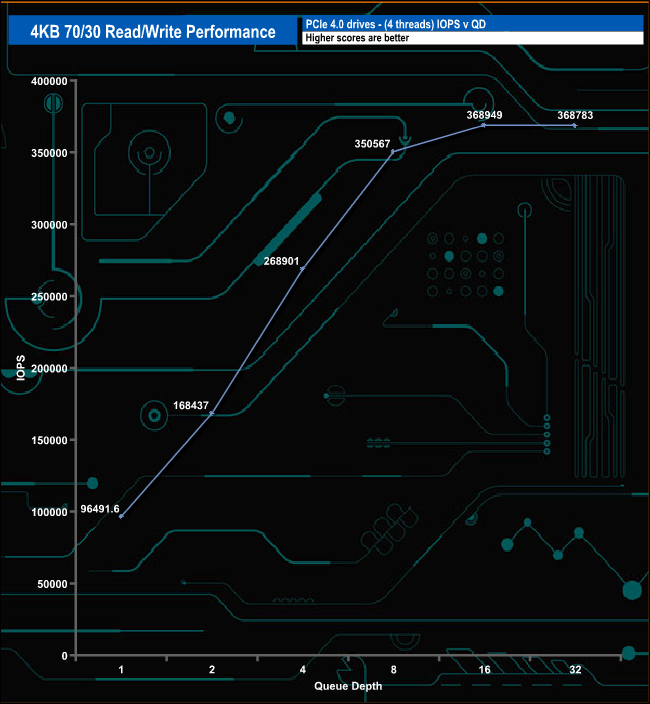The width and height of the screenshot is (650, 704).
Task: Click the y-axis value 50000
Action: click(52, 584)
